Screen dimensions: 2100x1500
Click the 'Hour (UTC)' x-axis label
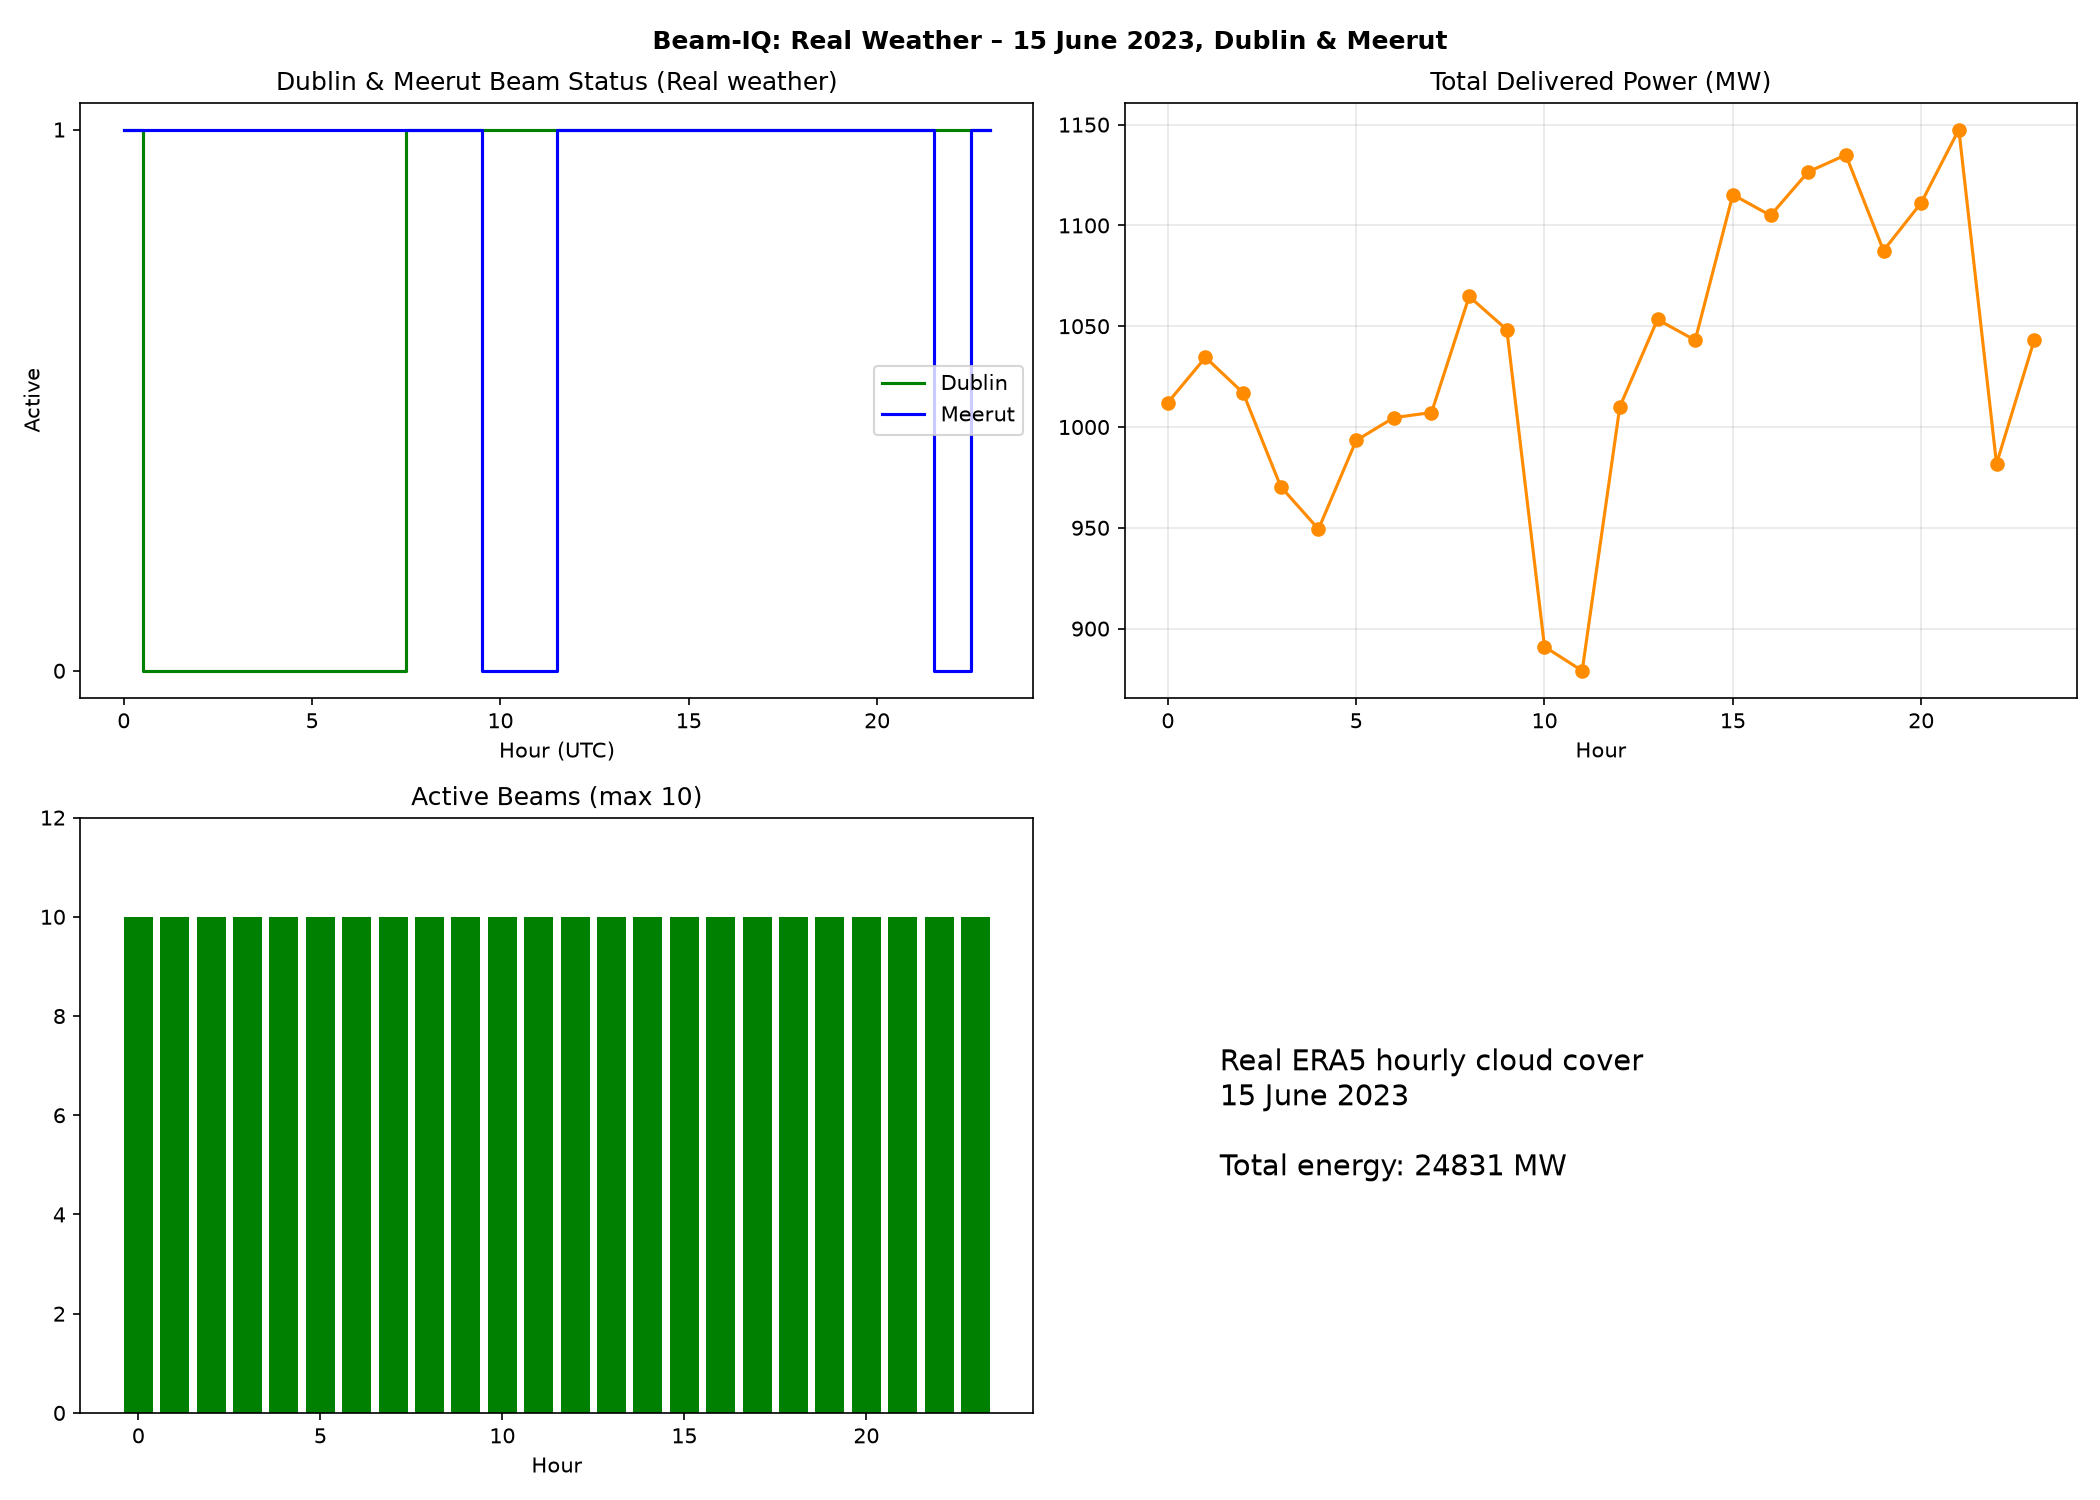click(556, 751)
